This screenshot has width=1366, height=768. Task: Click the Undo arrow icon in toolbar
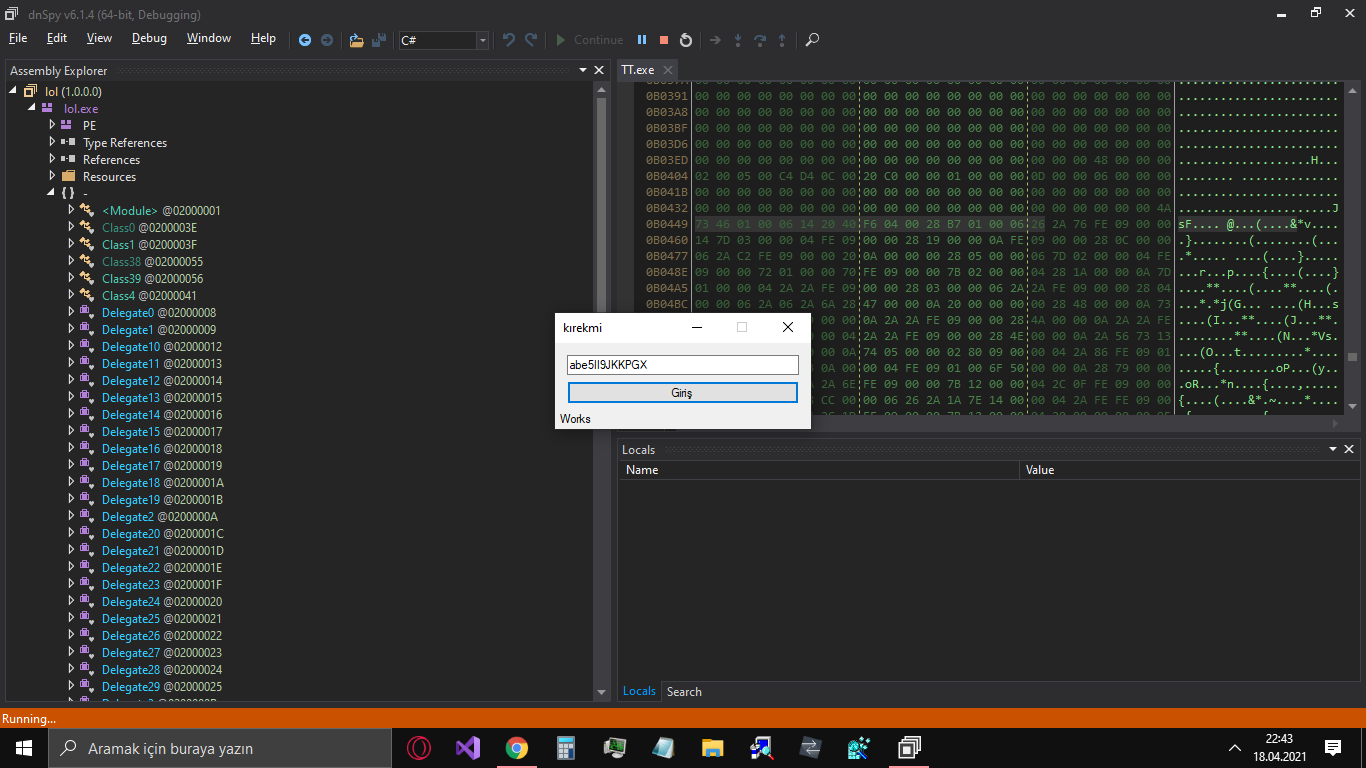pos(509,40)
